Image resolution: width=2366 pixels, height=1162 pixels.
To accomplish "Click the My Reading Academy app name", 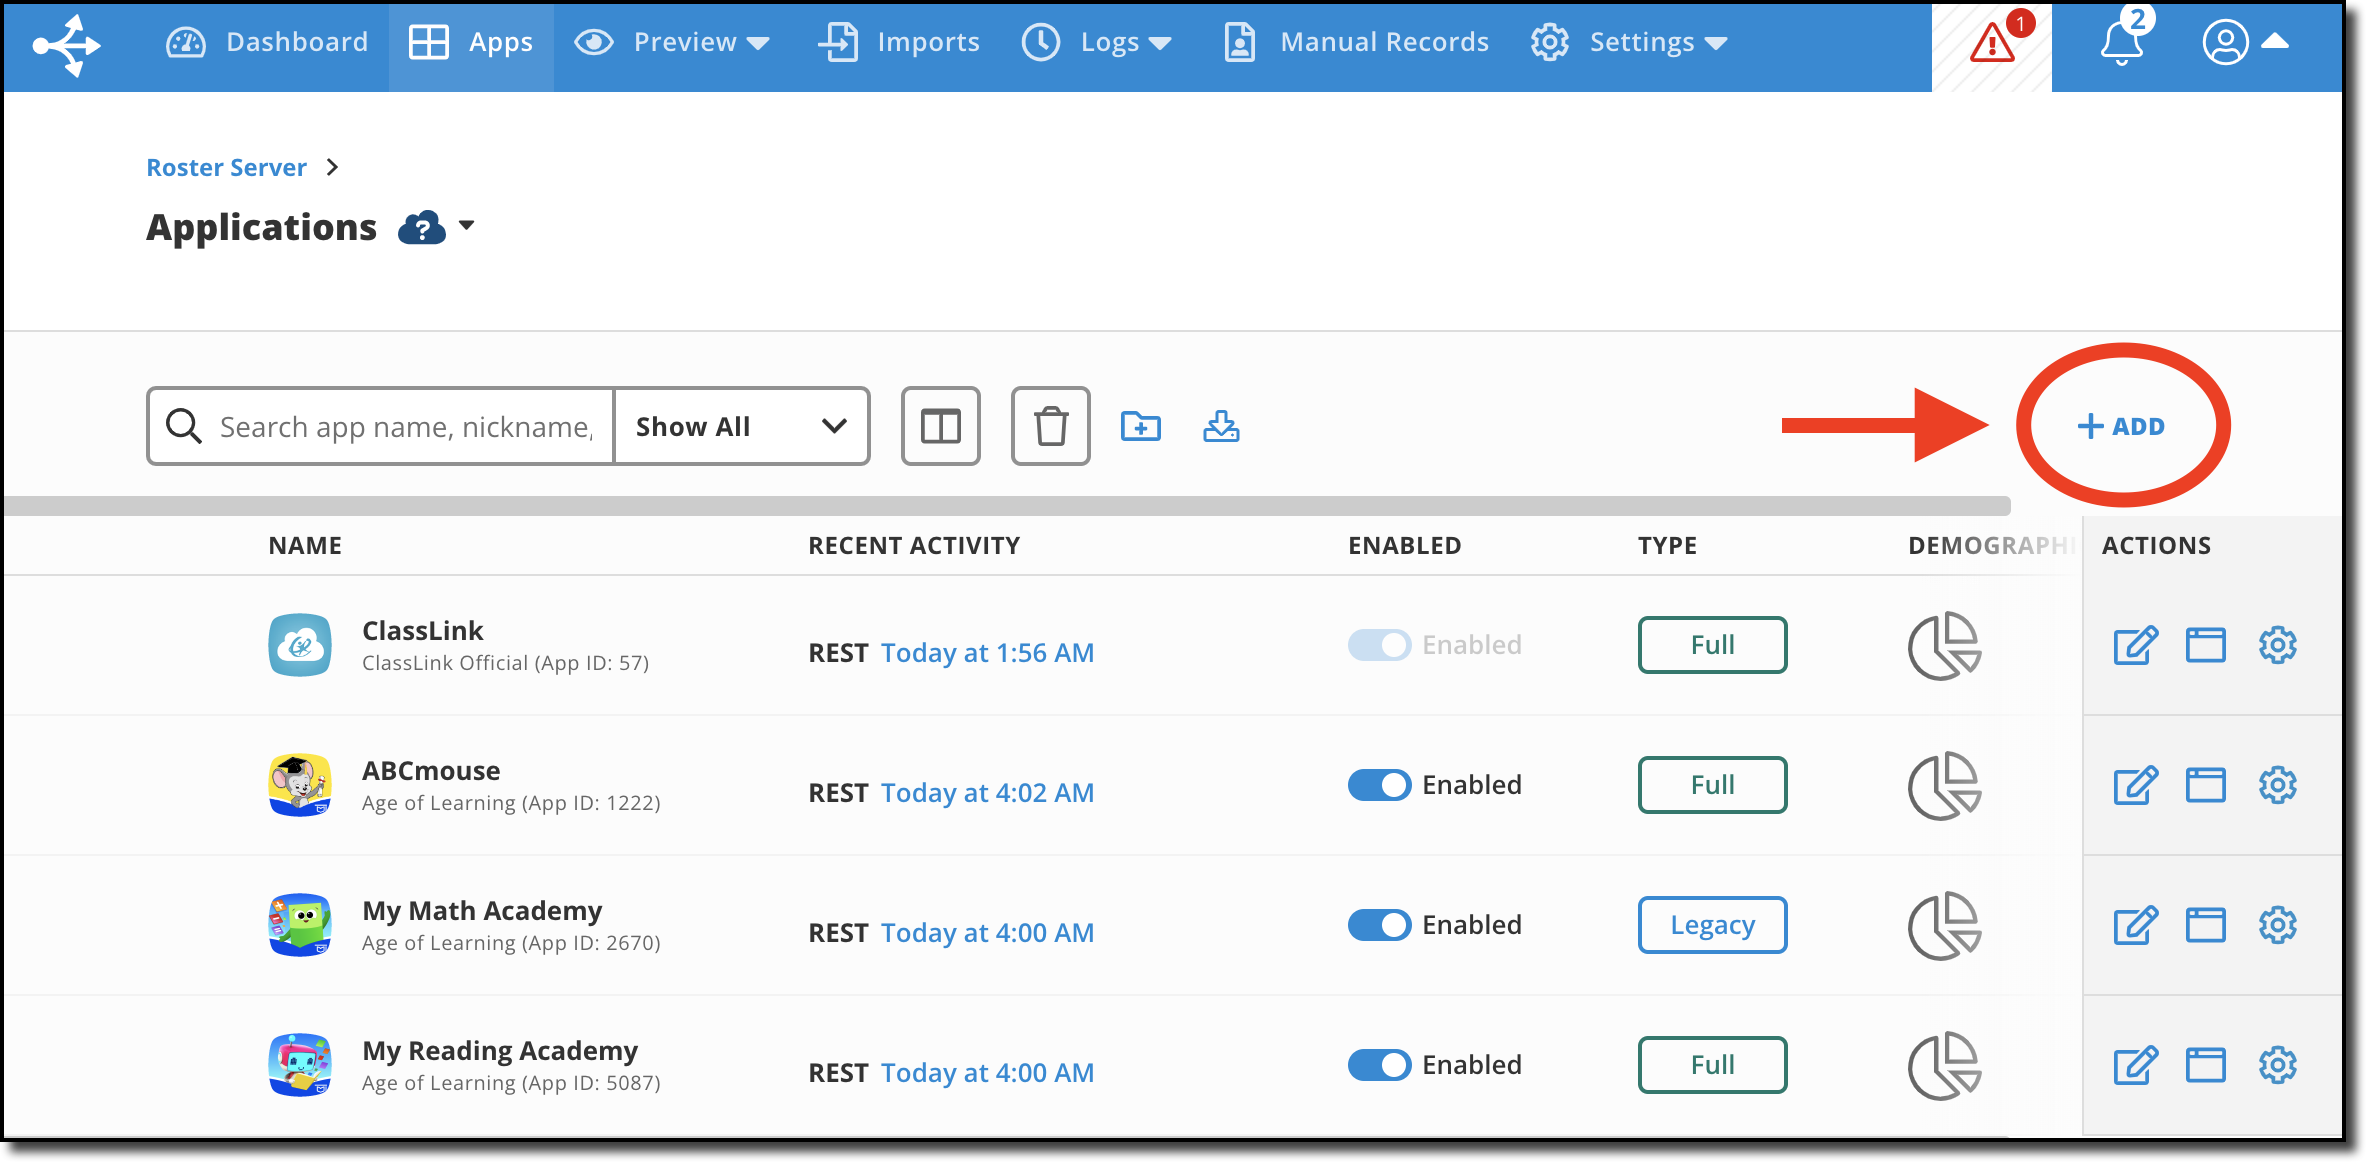I will [x=500, y=1051].
